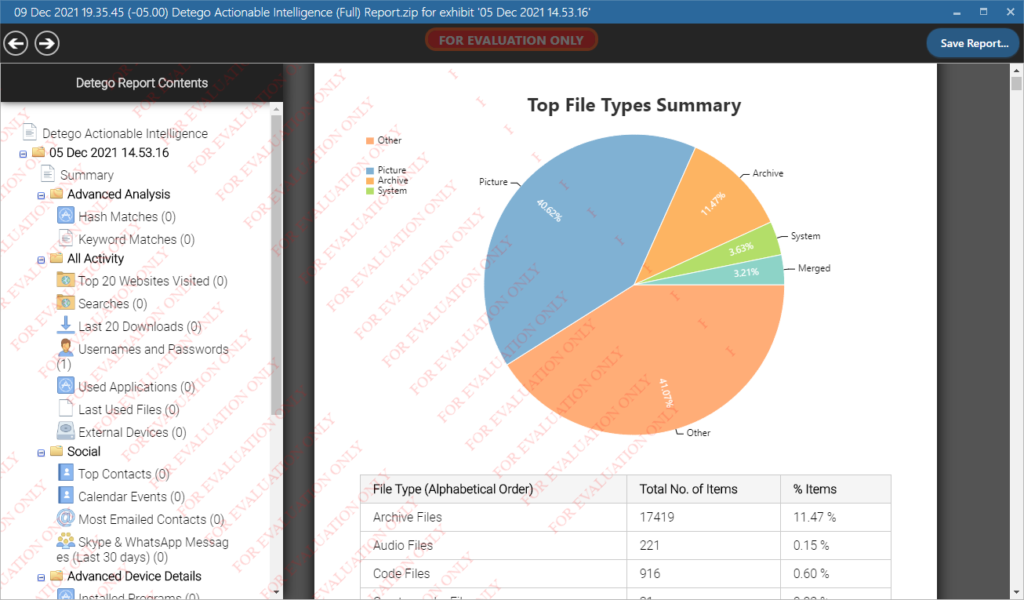
Task: Open Top 20 Websites Visited (0)
Action: click(153, 281)
